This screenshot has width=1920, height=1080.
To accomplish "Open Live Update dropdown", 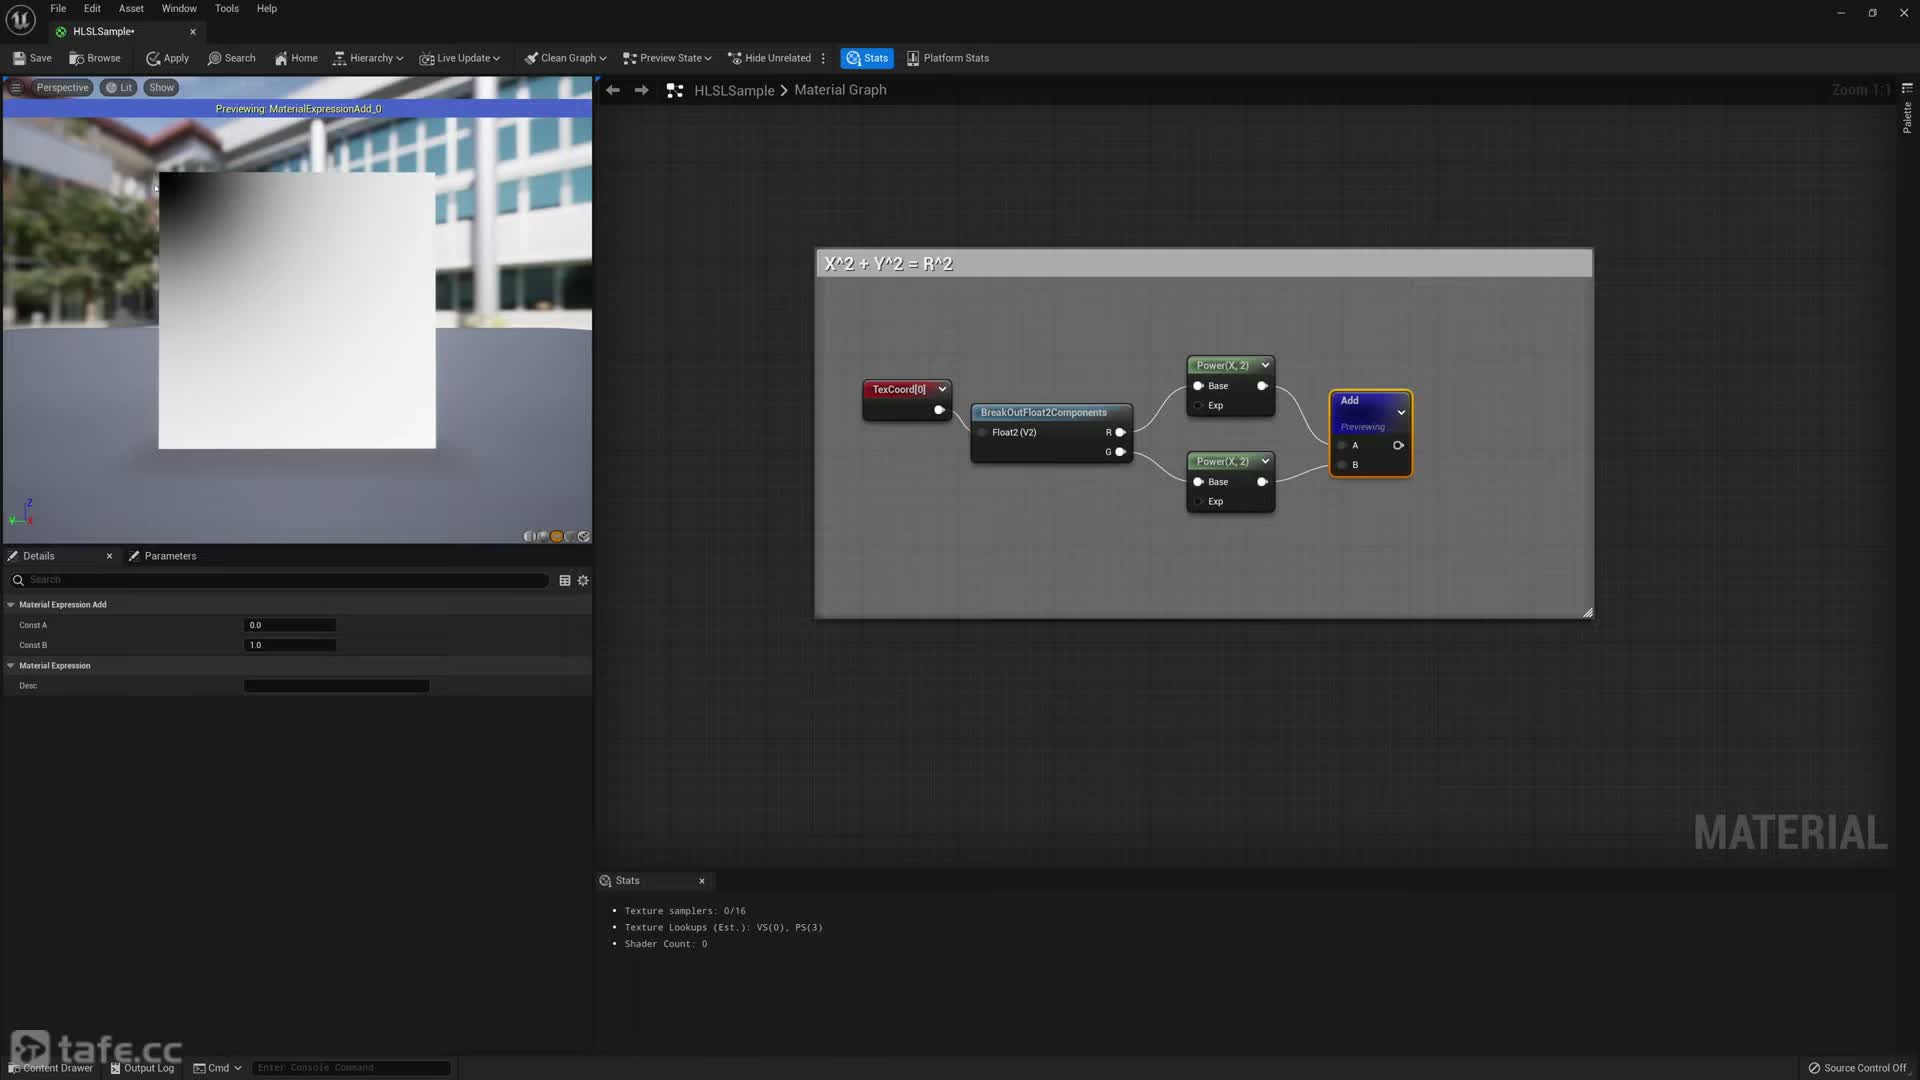I will click(460, 58).
